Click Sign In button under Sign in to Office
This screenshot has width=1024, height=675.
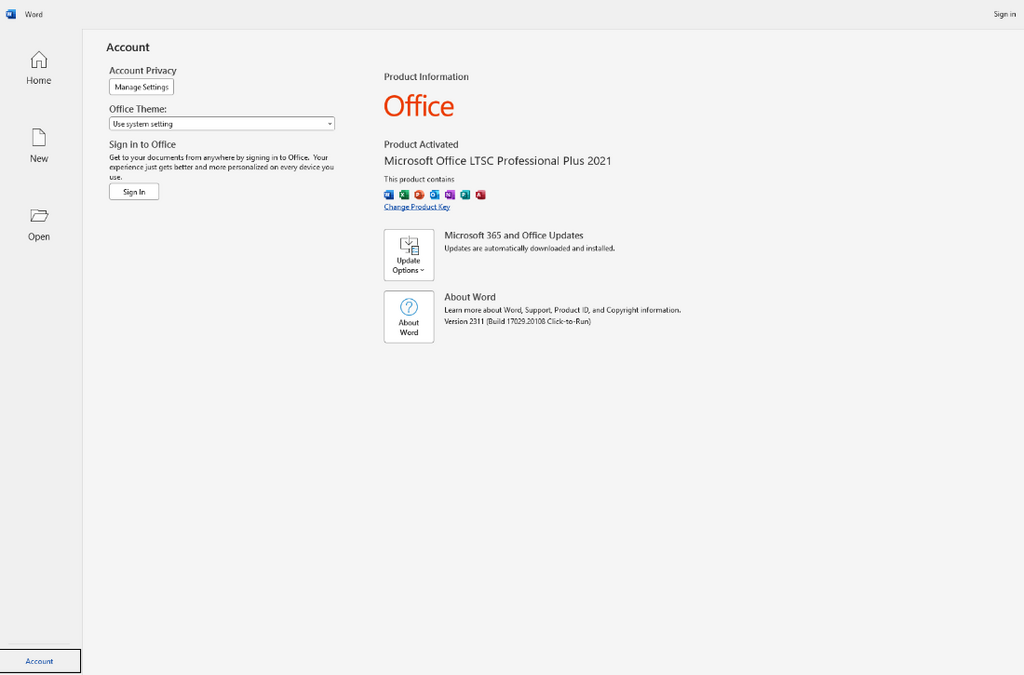134,192
